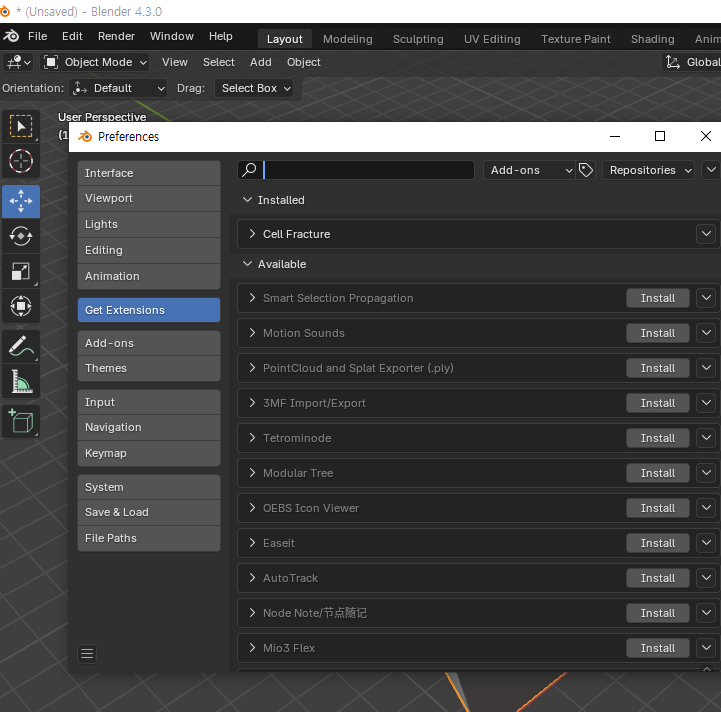
Task: Open options dropdown for Cell Fracture
Action: pyautogui.click(x=706, y=234)
